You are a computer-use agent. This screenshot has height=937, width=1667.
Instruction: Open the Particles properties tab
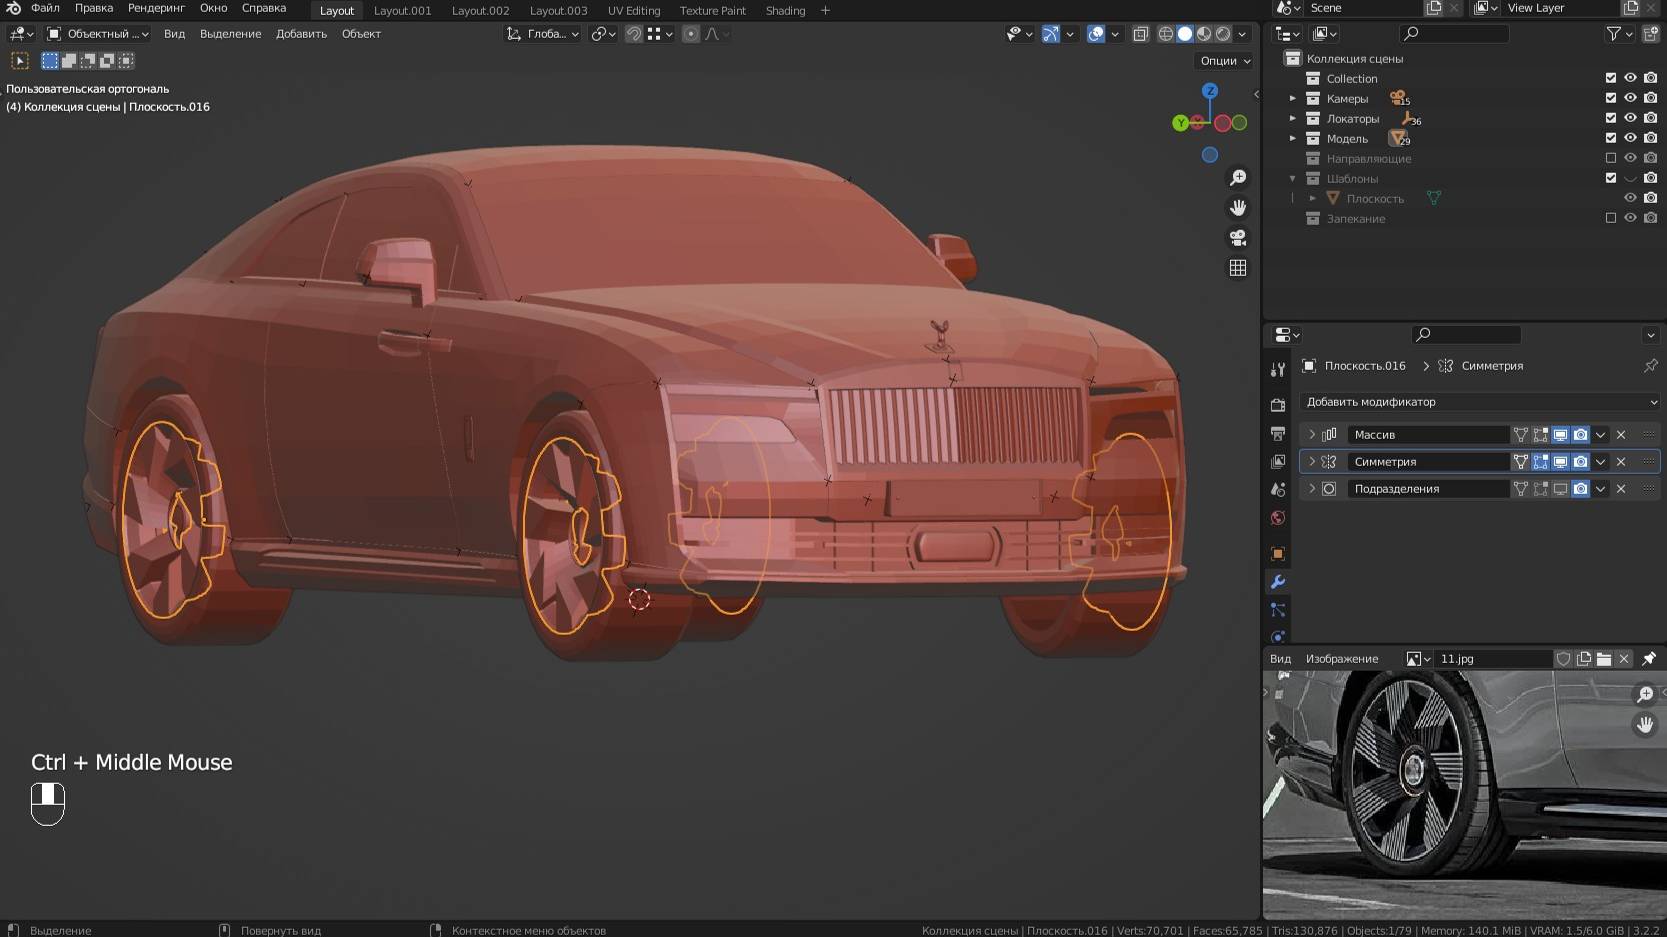coord(1277,609)
